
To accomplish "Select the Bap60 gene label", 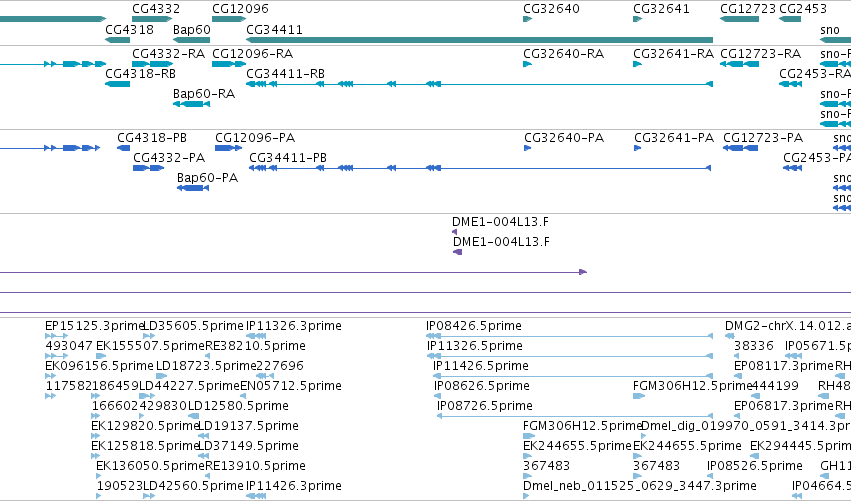I will [192, 30].
